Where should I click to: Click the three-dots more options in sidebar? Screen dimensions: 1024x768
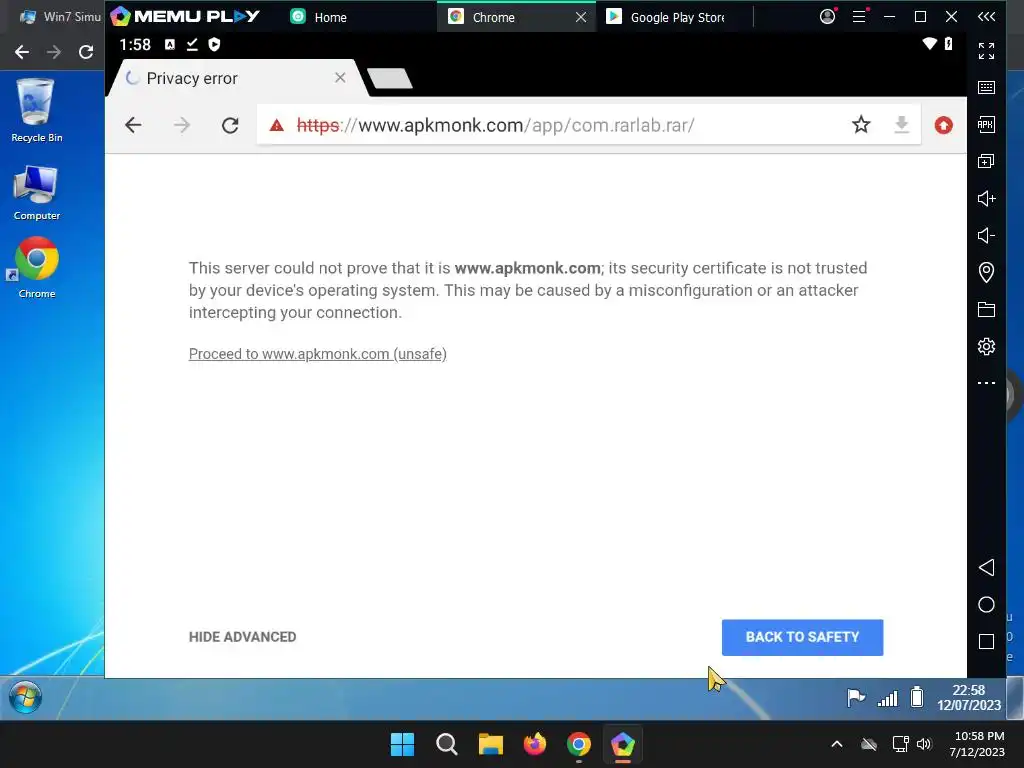point(986,383)
